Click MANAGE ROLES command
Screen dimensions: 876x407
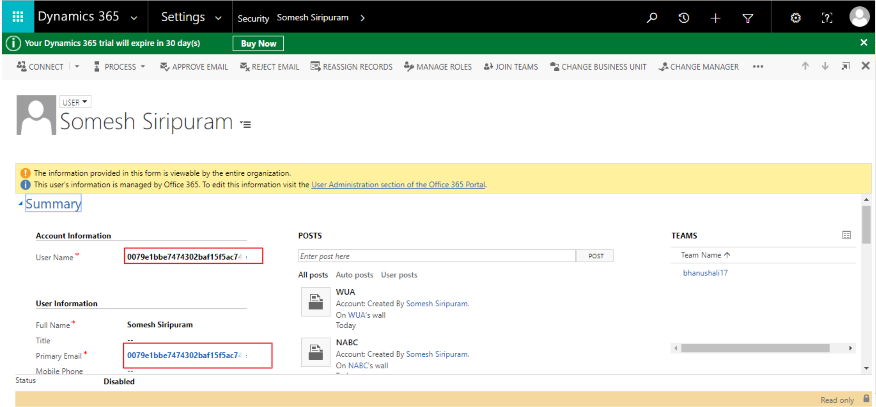437,66
